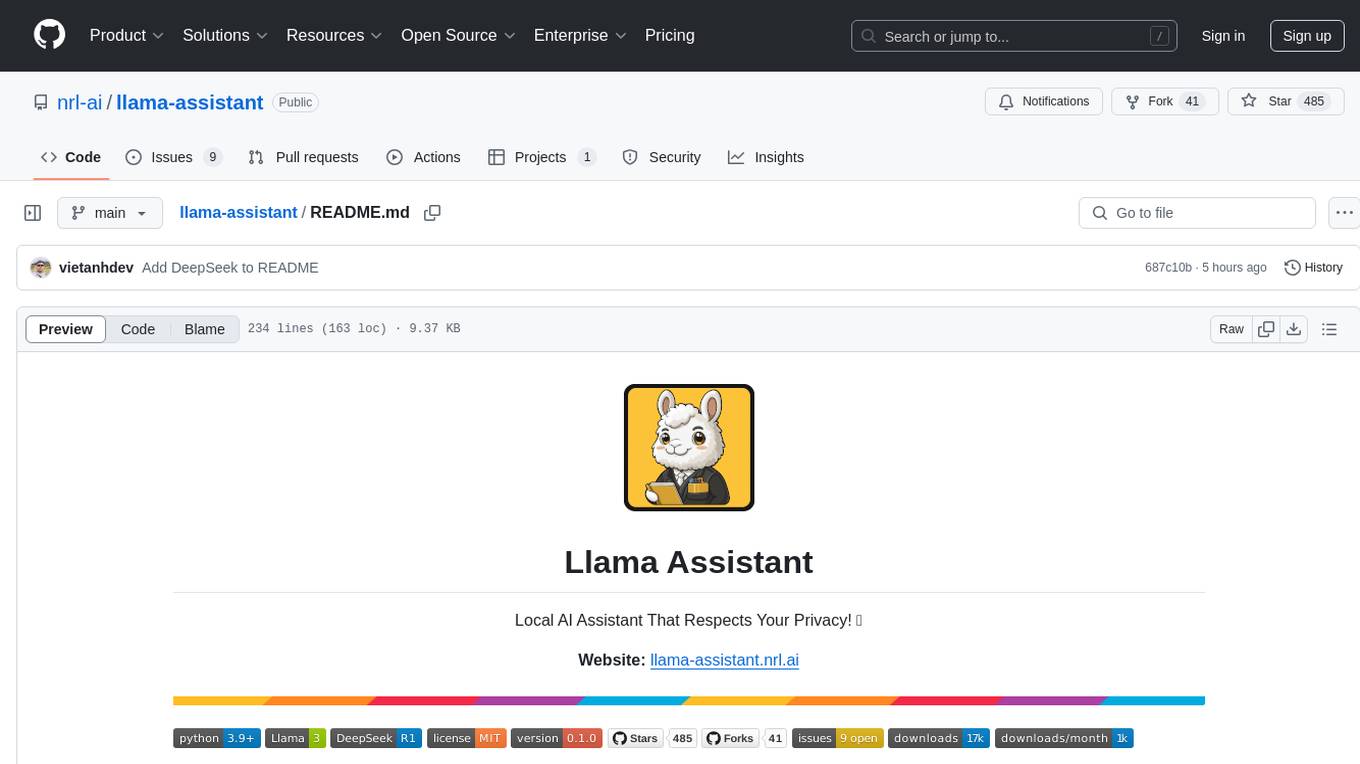Select the Preview view toggle
Screen dimensions: 1360x764
point(66,329)
